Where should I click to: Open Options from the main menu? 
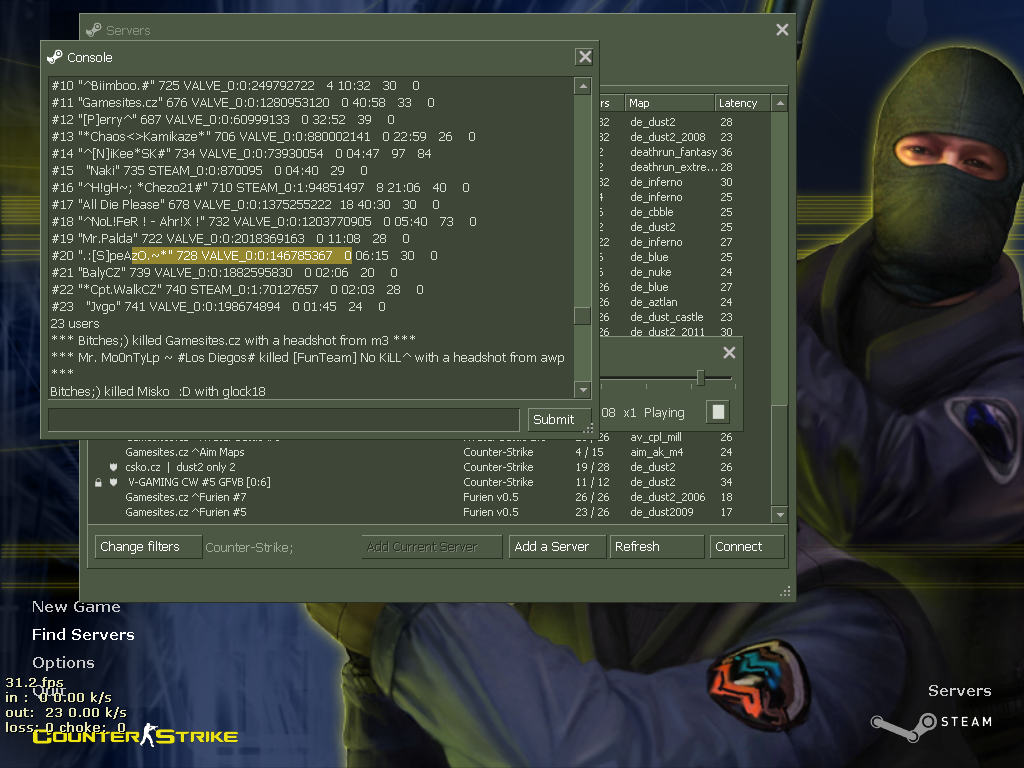click(x=63, y=663)
